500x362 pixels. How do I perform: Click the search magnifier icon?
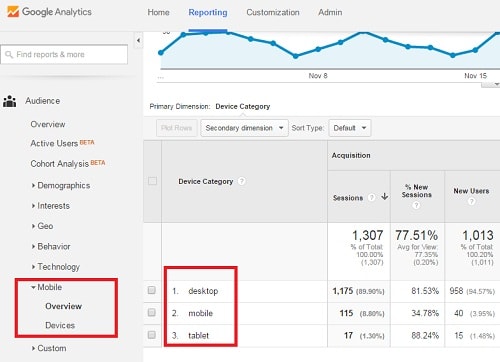pos(9,54)
